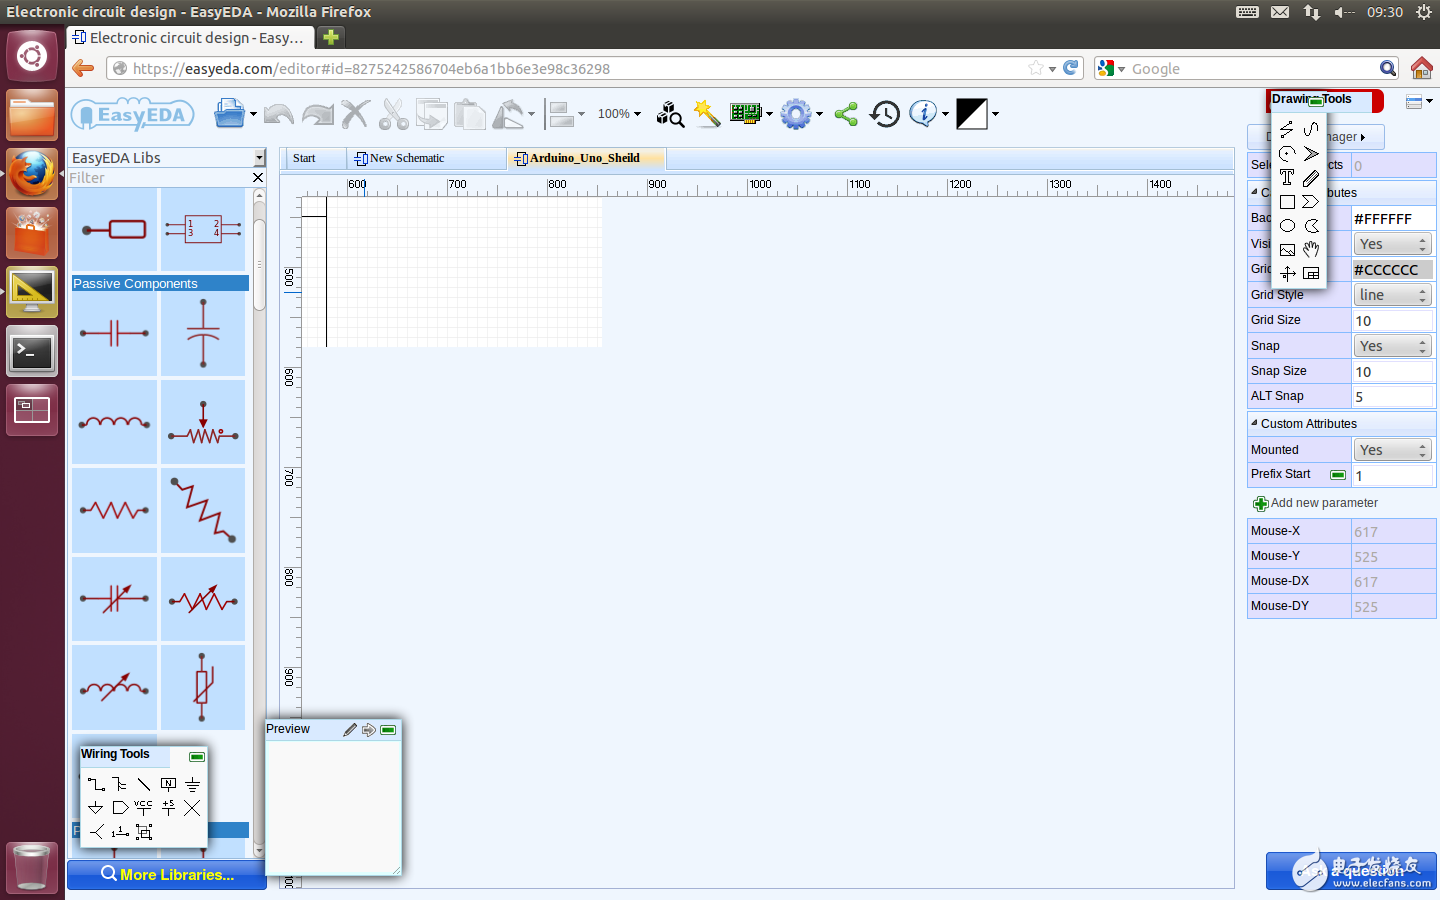Open the Arduino_Uno_Sheild tab

(x=586, y=158)
